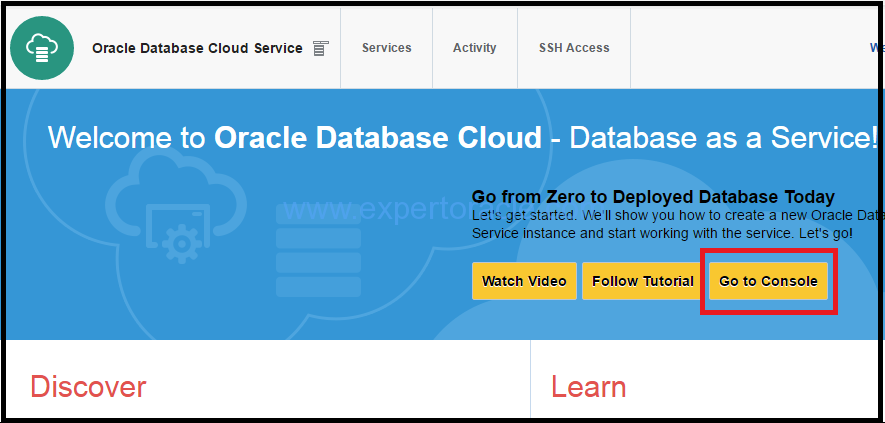The height and width of the screenshot is (423, 885).
Task: Open the menu icon beside the service title
Action: pyautogui.click(x=321, y=49)
